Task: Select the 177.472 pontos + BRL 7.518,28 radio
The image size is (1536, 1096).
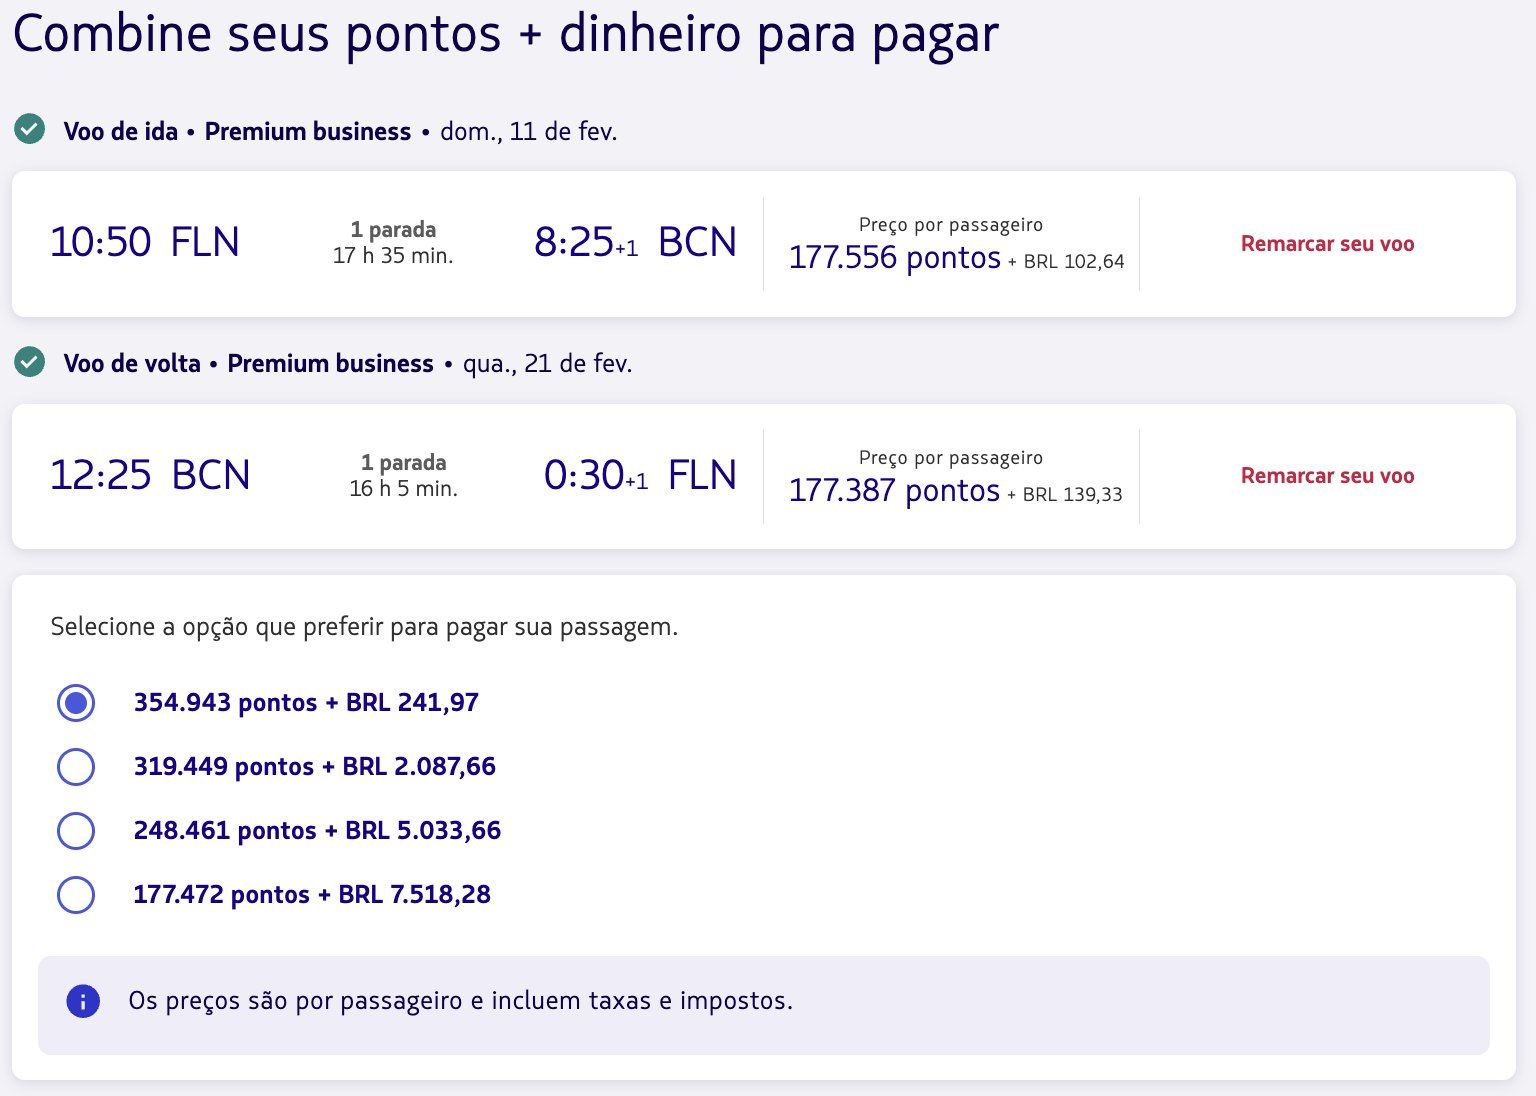Action: tap(76, 895)
